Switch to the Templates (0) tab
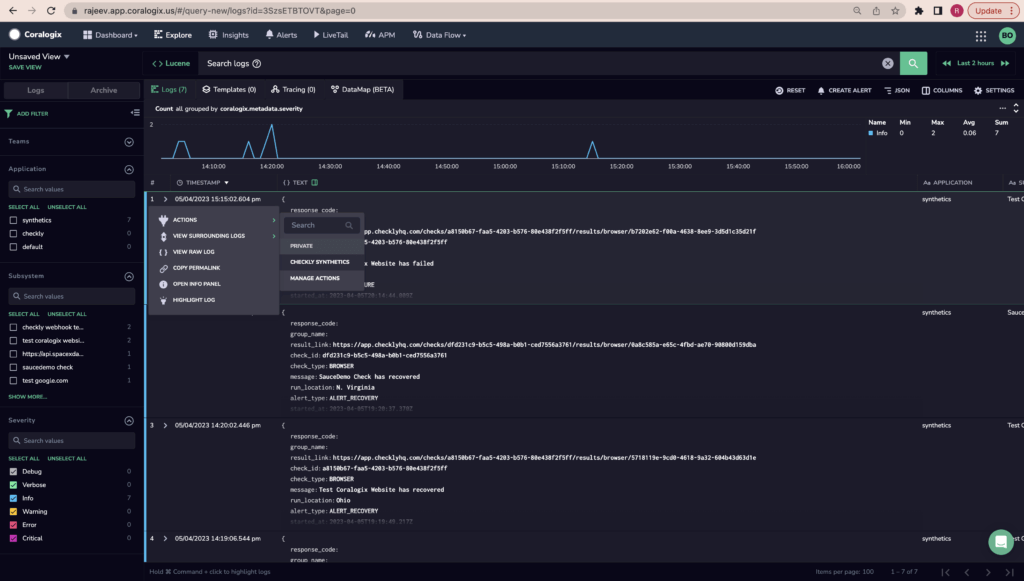The height and width of the screenshot is (581, 1024). 229,89
